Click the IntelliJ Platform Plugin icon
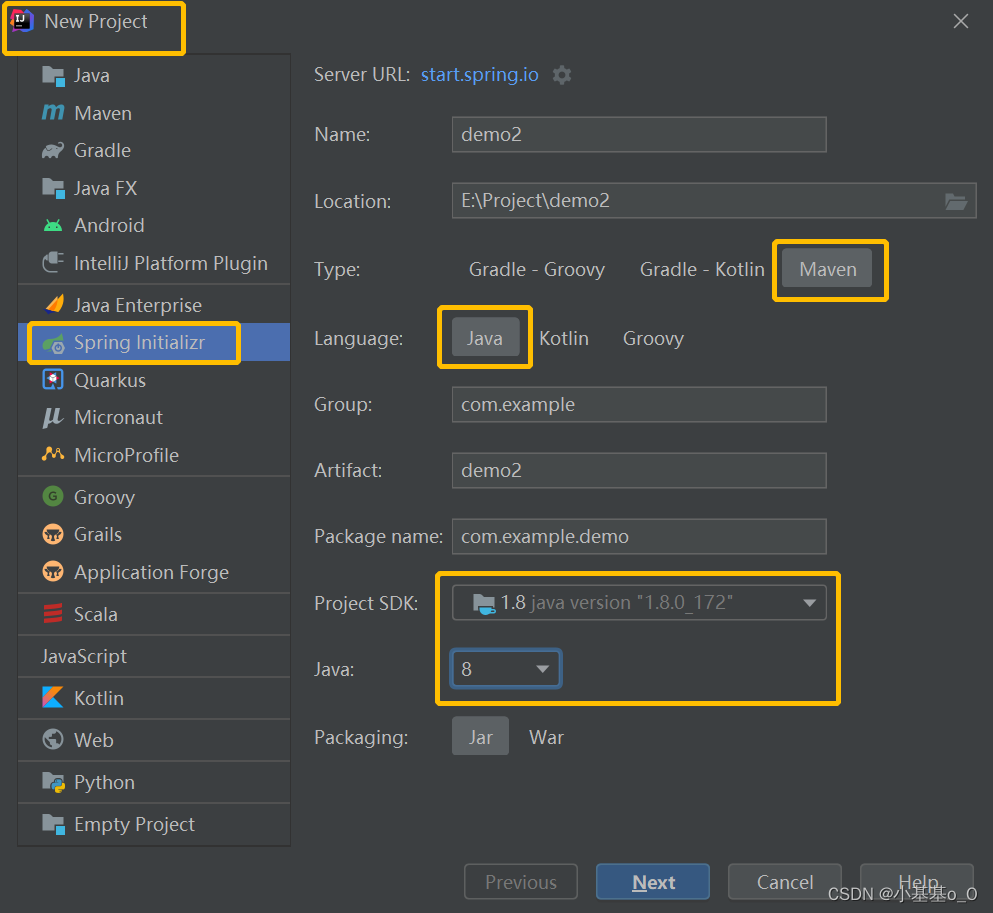This screenshot has width=993, height=913. (x=53, y=263)
